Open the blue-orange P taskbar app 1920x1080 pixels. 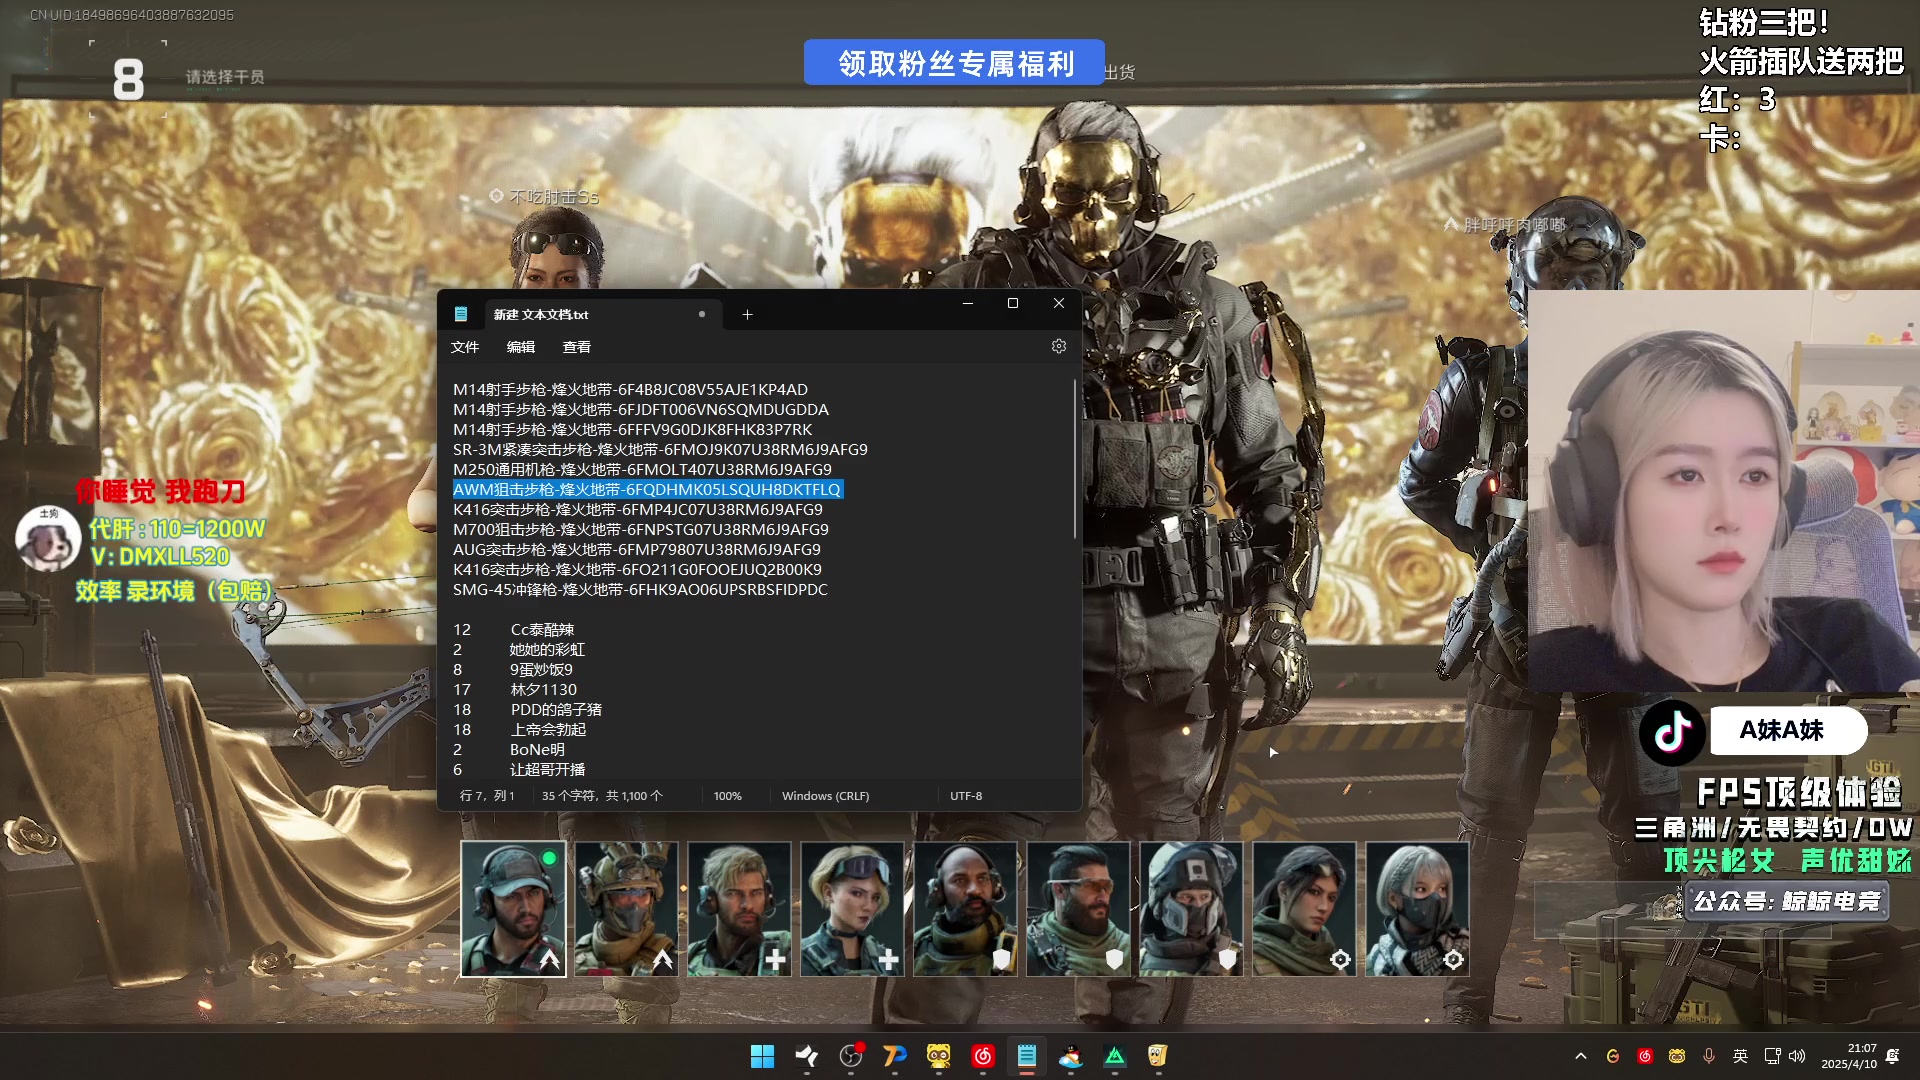(895, 1056)
